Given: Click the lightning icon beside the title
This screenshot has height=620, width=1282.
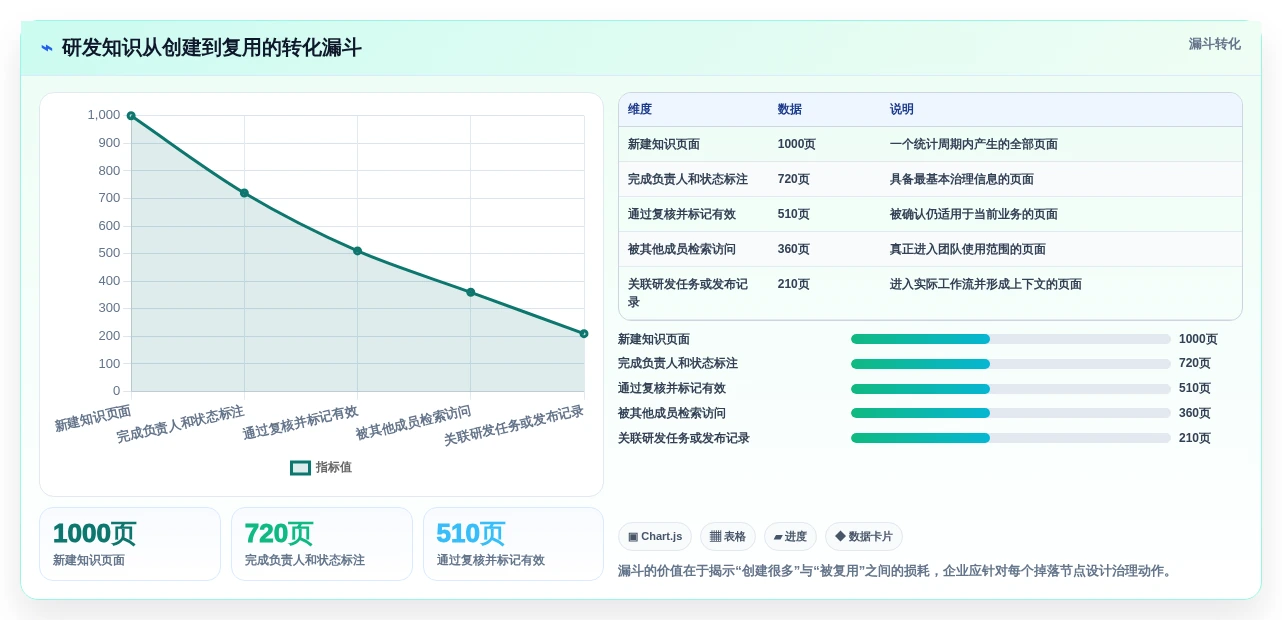Looking at the screenshot, I should tap(47, 48).
